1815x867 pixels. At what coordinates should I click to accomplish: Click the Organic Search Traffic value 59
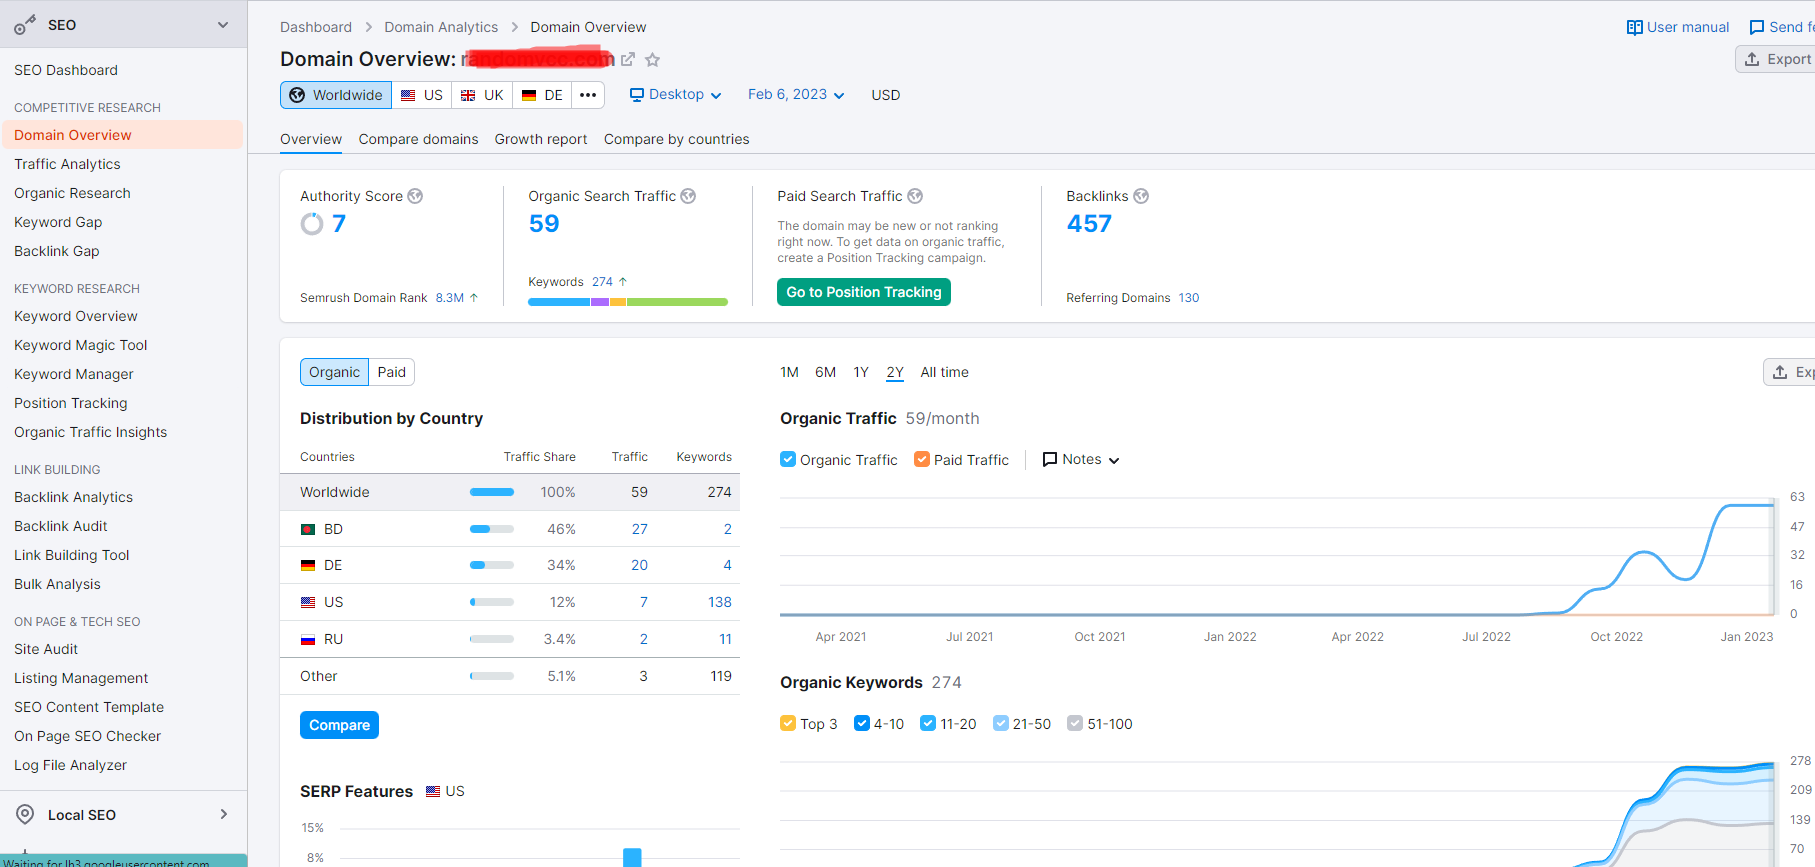(544, 224)
